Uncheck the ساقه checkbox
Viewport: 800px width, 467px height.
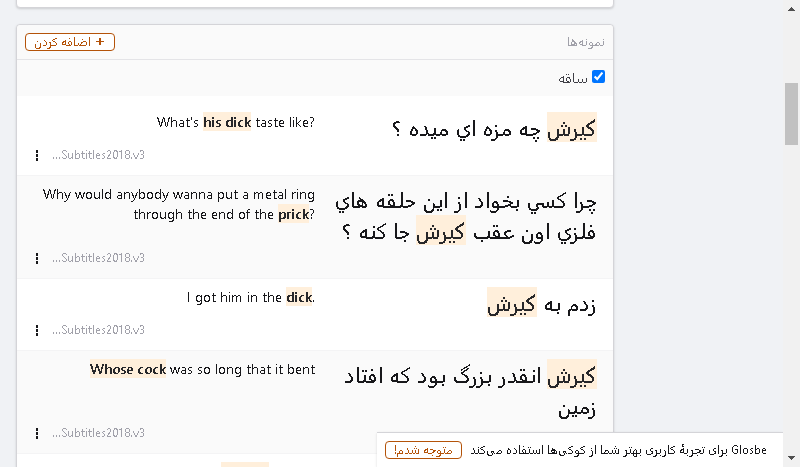(x=598, y=77)
